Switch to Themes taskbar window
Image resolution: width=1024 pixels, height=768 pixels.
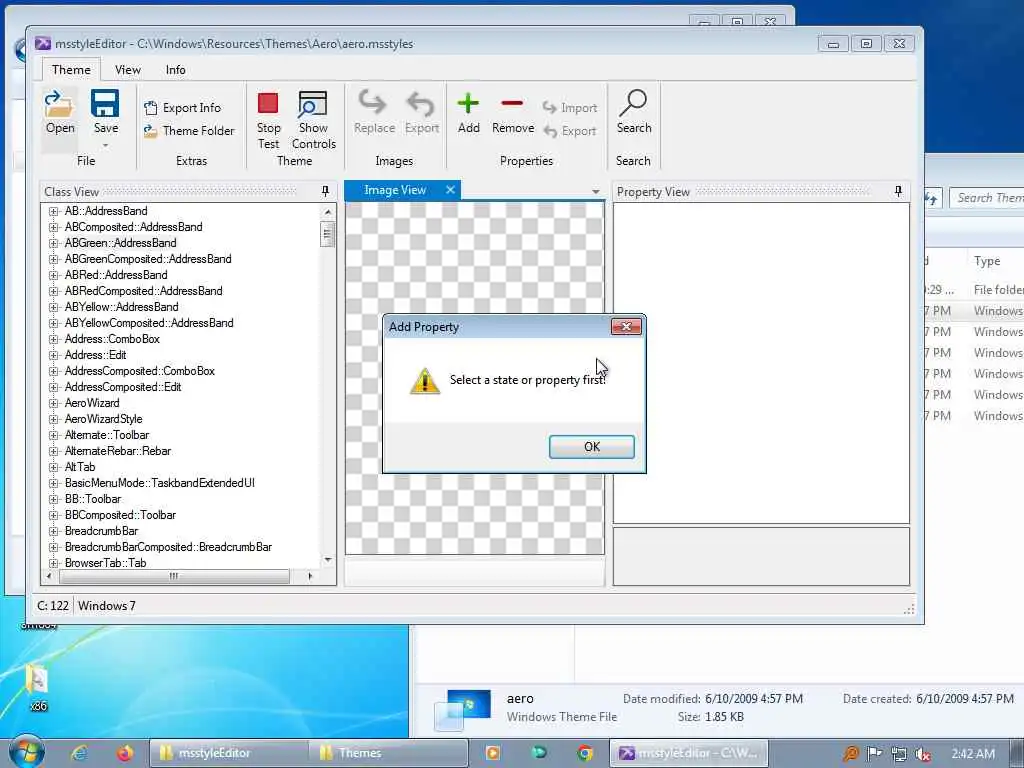388,753
